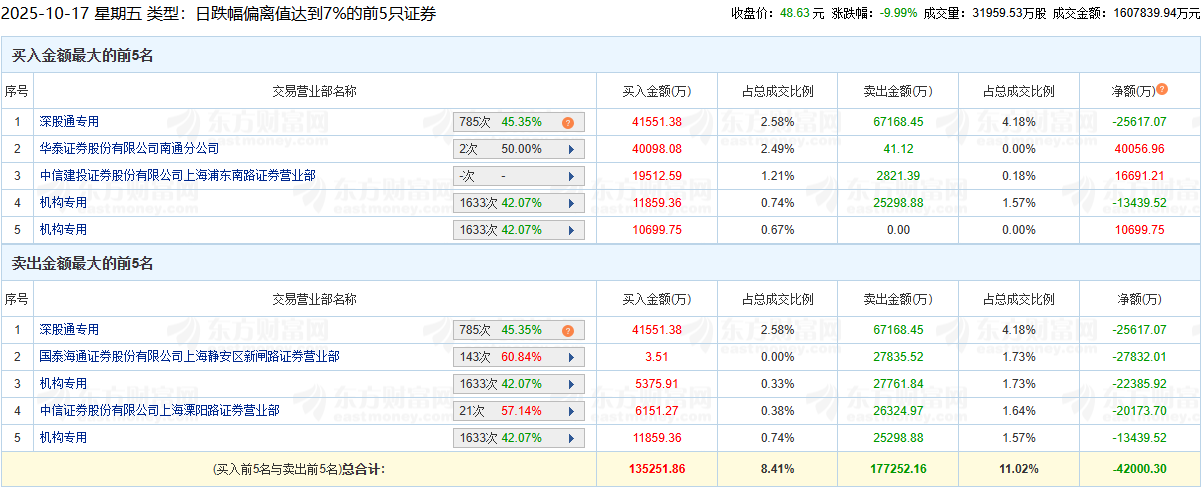Expand arrow in 中信证券上海溧阳路 row stats box
The width and height of the screenshot is (1202, 488).
[571, 411]
